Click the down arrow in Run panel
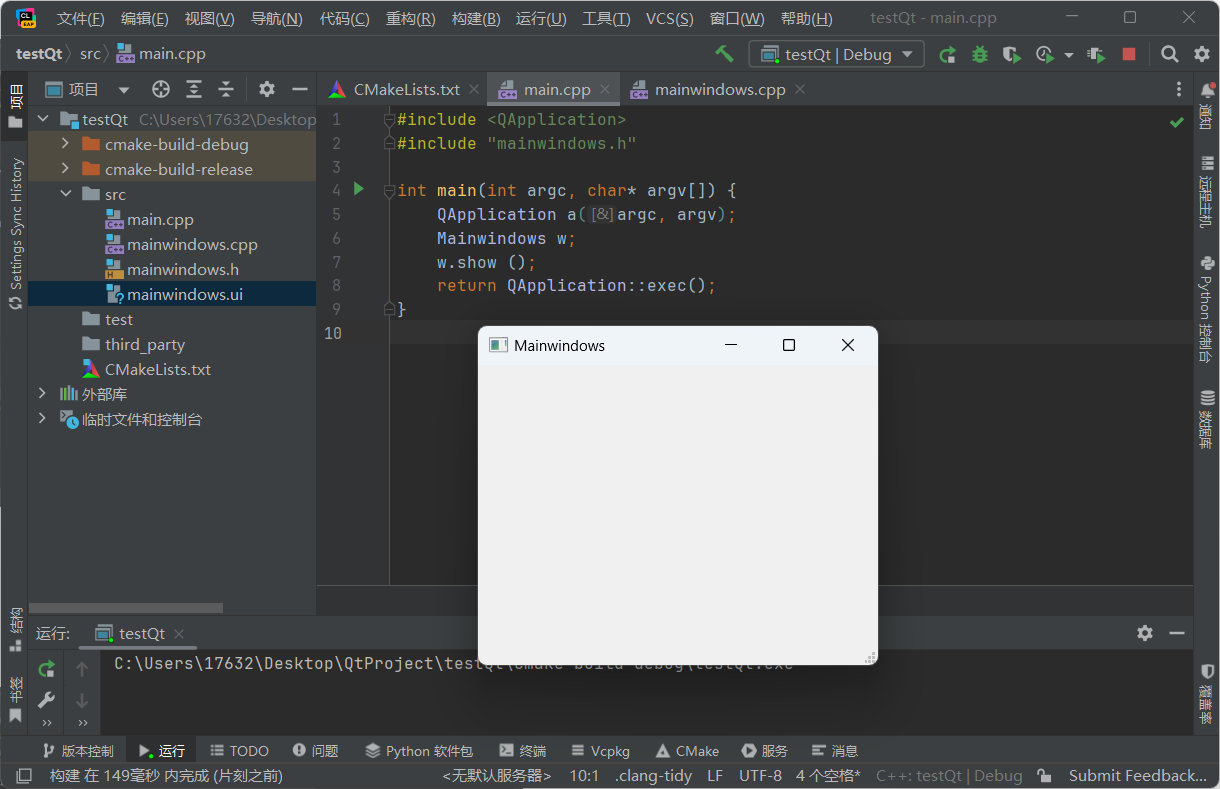 point(82,699)
